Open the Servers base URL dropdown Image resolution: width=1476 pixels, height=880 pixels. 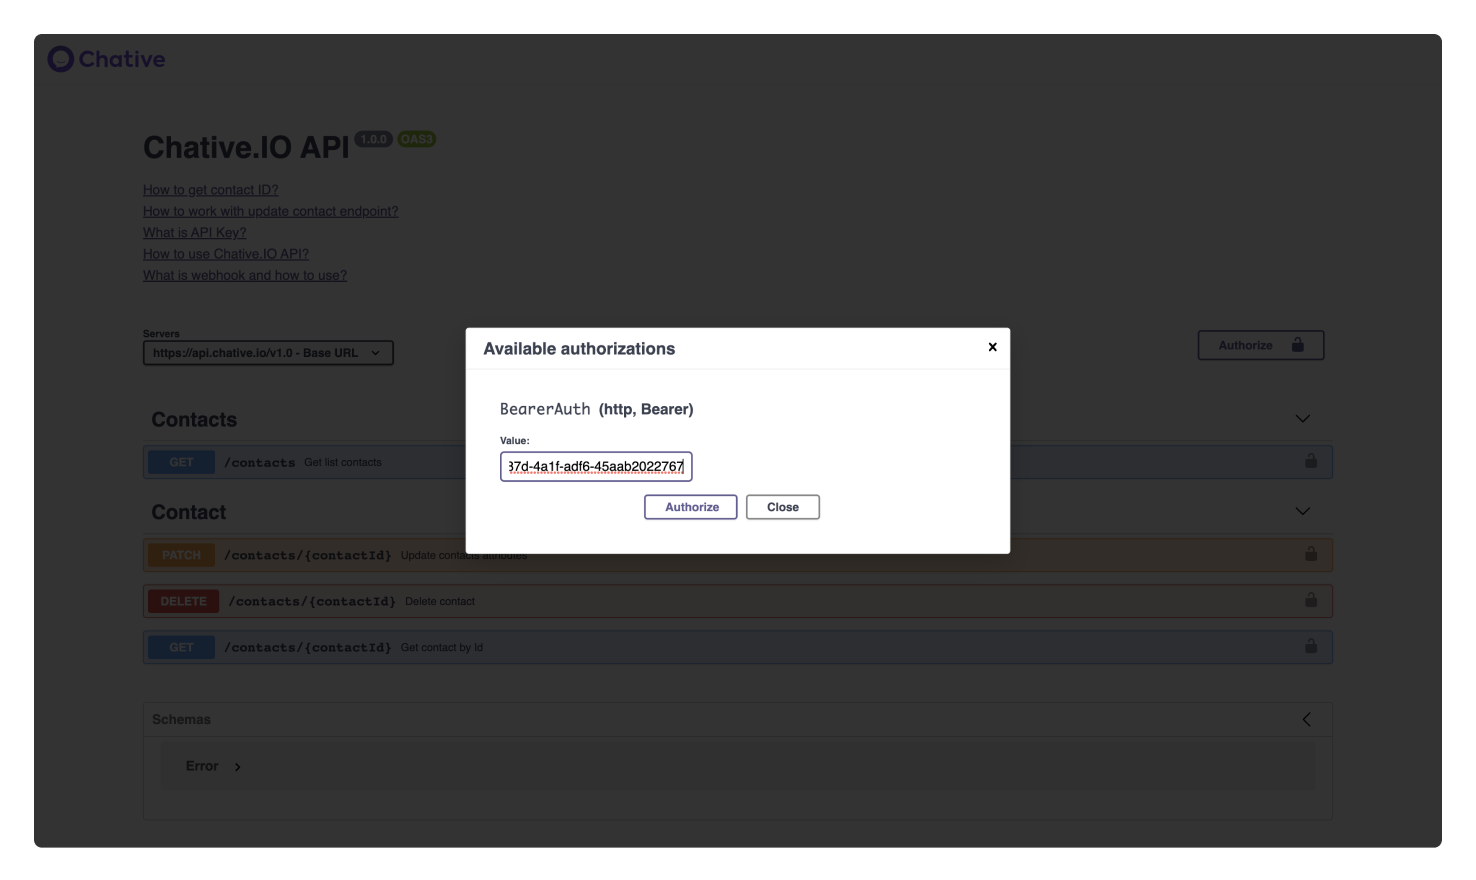point(268,353)
